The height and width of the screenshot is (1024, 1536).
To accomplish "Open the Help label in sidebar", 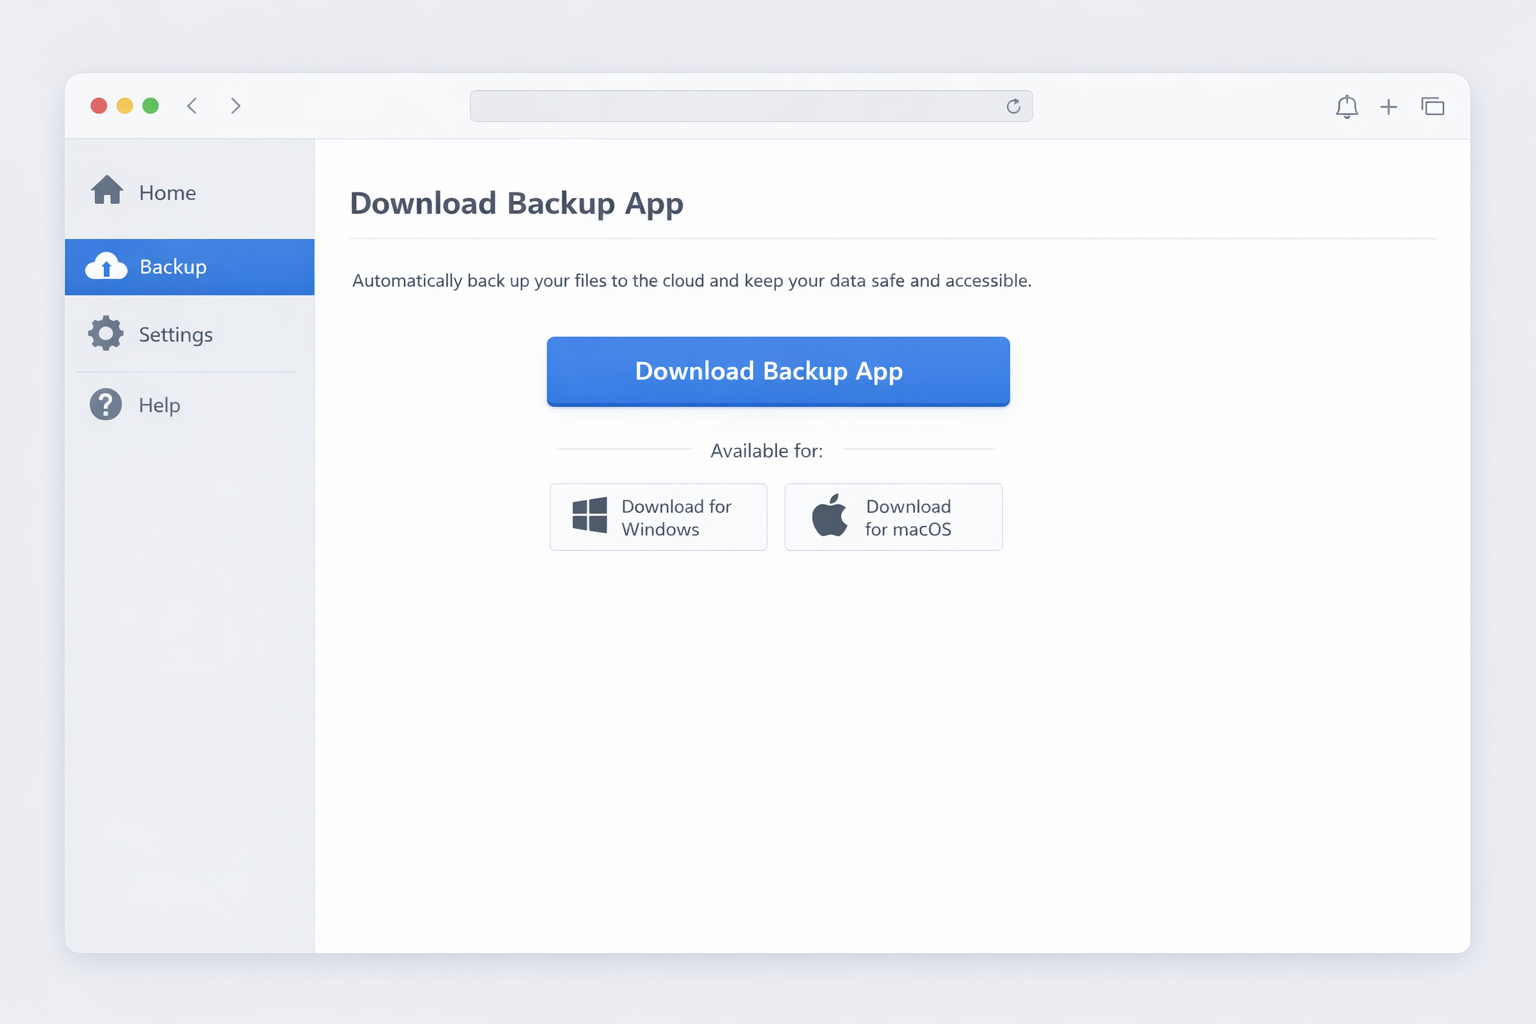I will pos(159,405).
